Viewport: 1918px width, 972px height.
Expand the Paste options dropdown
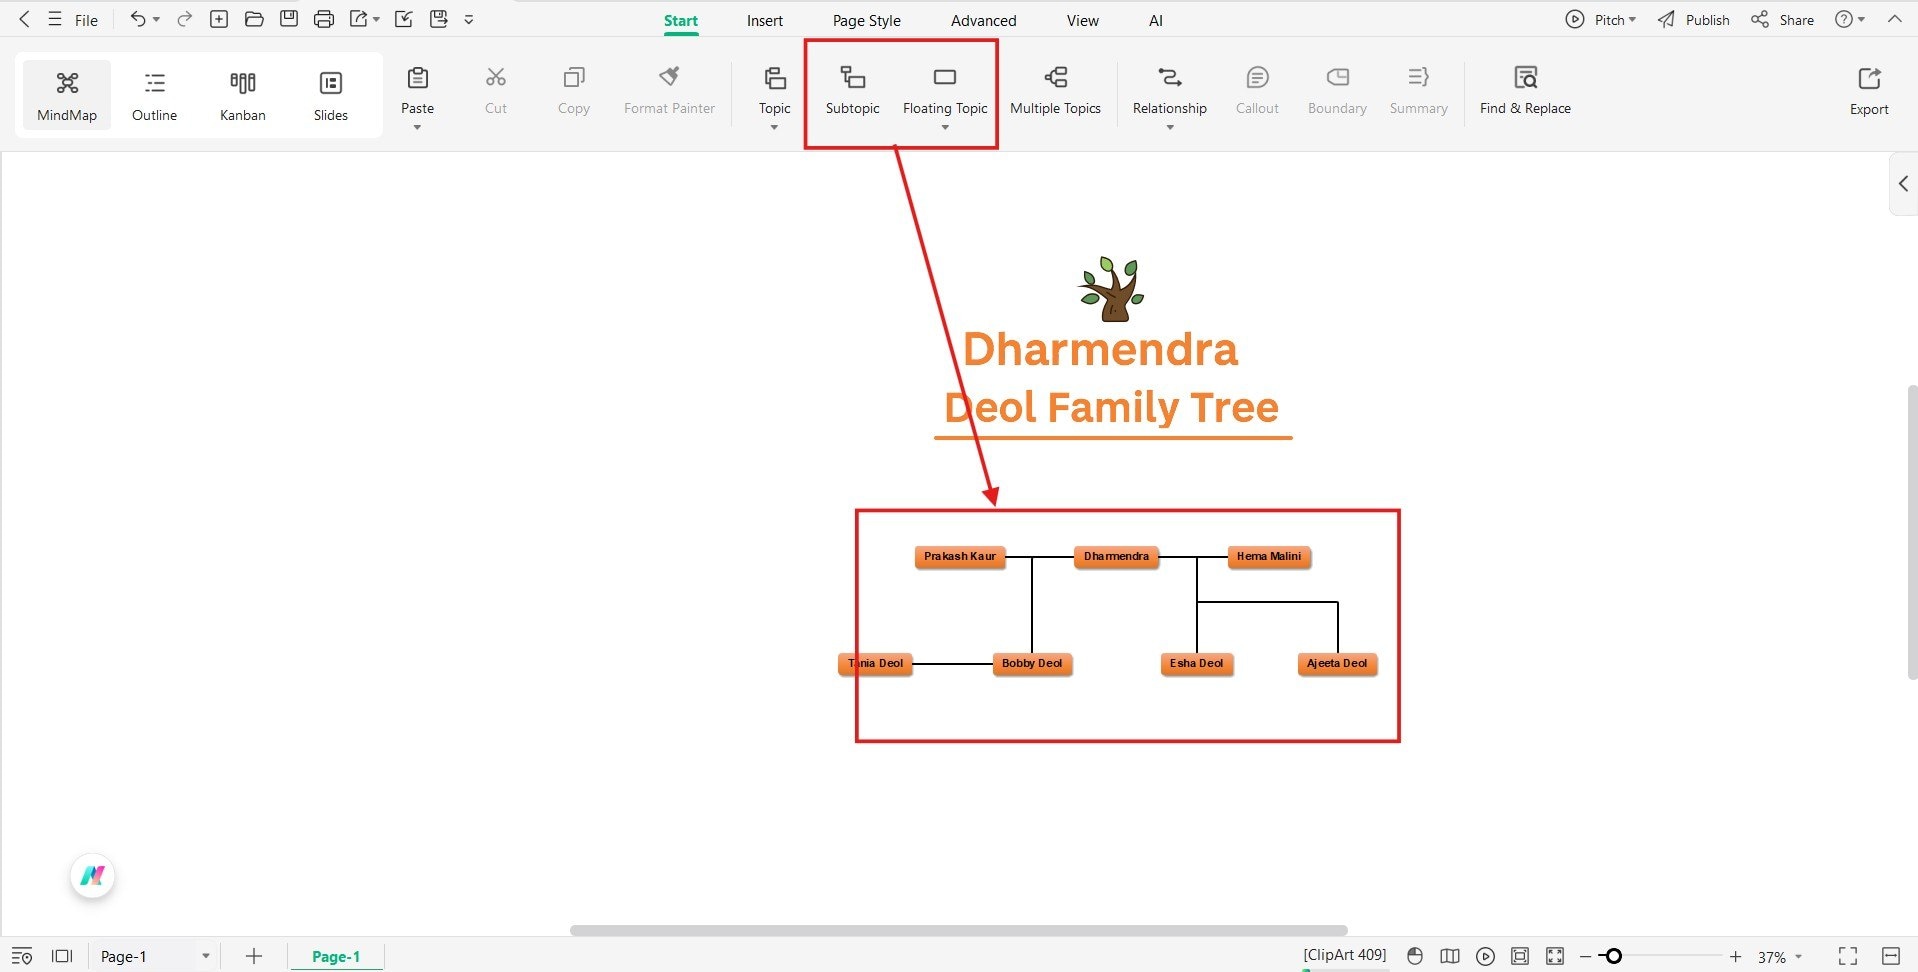tap(417, 127)
